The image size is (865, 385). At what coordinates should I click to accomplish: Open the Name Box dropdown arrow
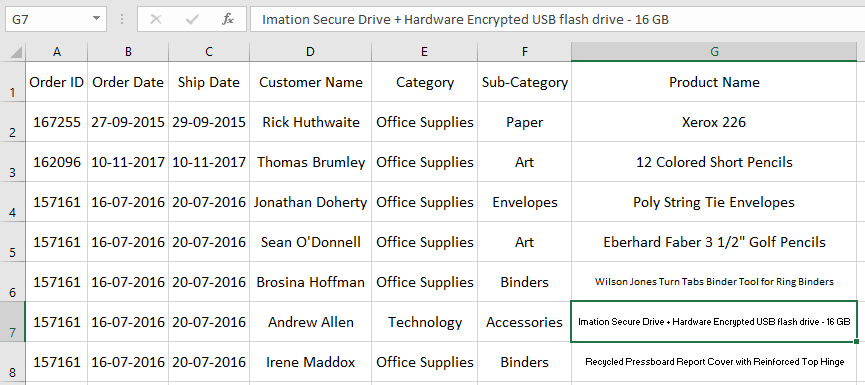pyautogui.click(x=97, y=19)
